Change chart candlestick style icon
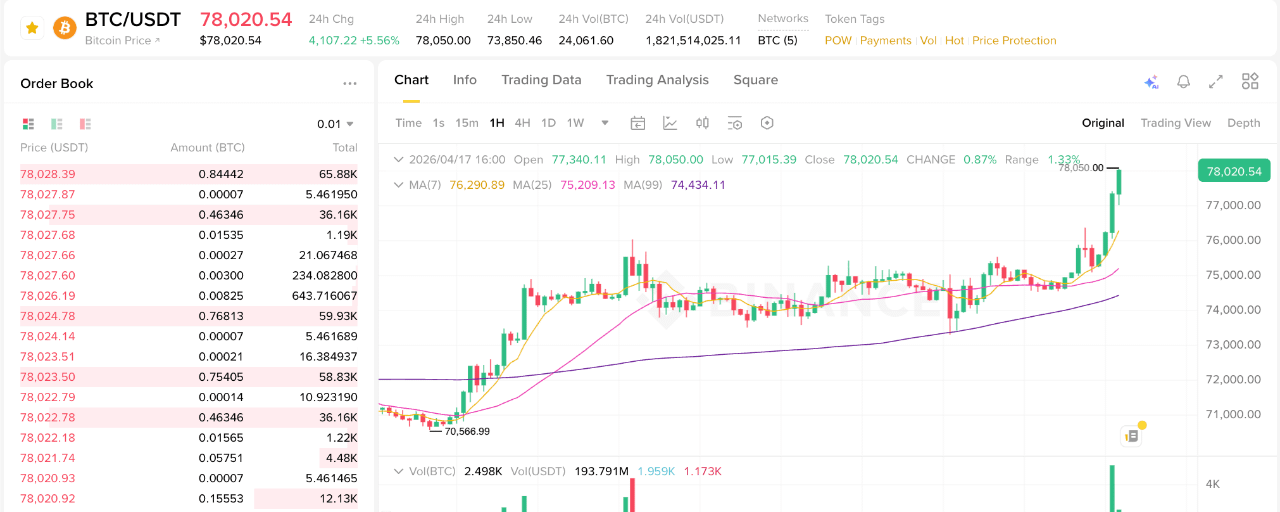The height and width of the screenshot is (512, 1280). point(703,123)
